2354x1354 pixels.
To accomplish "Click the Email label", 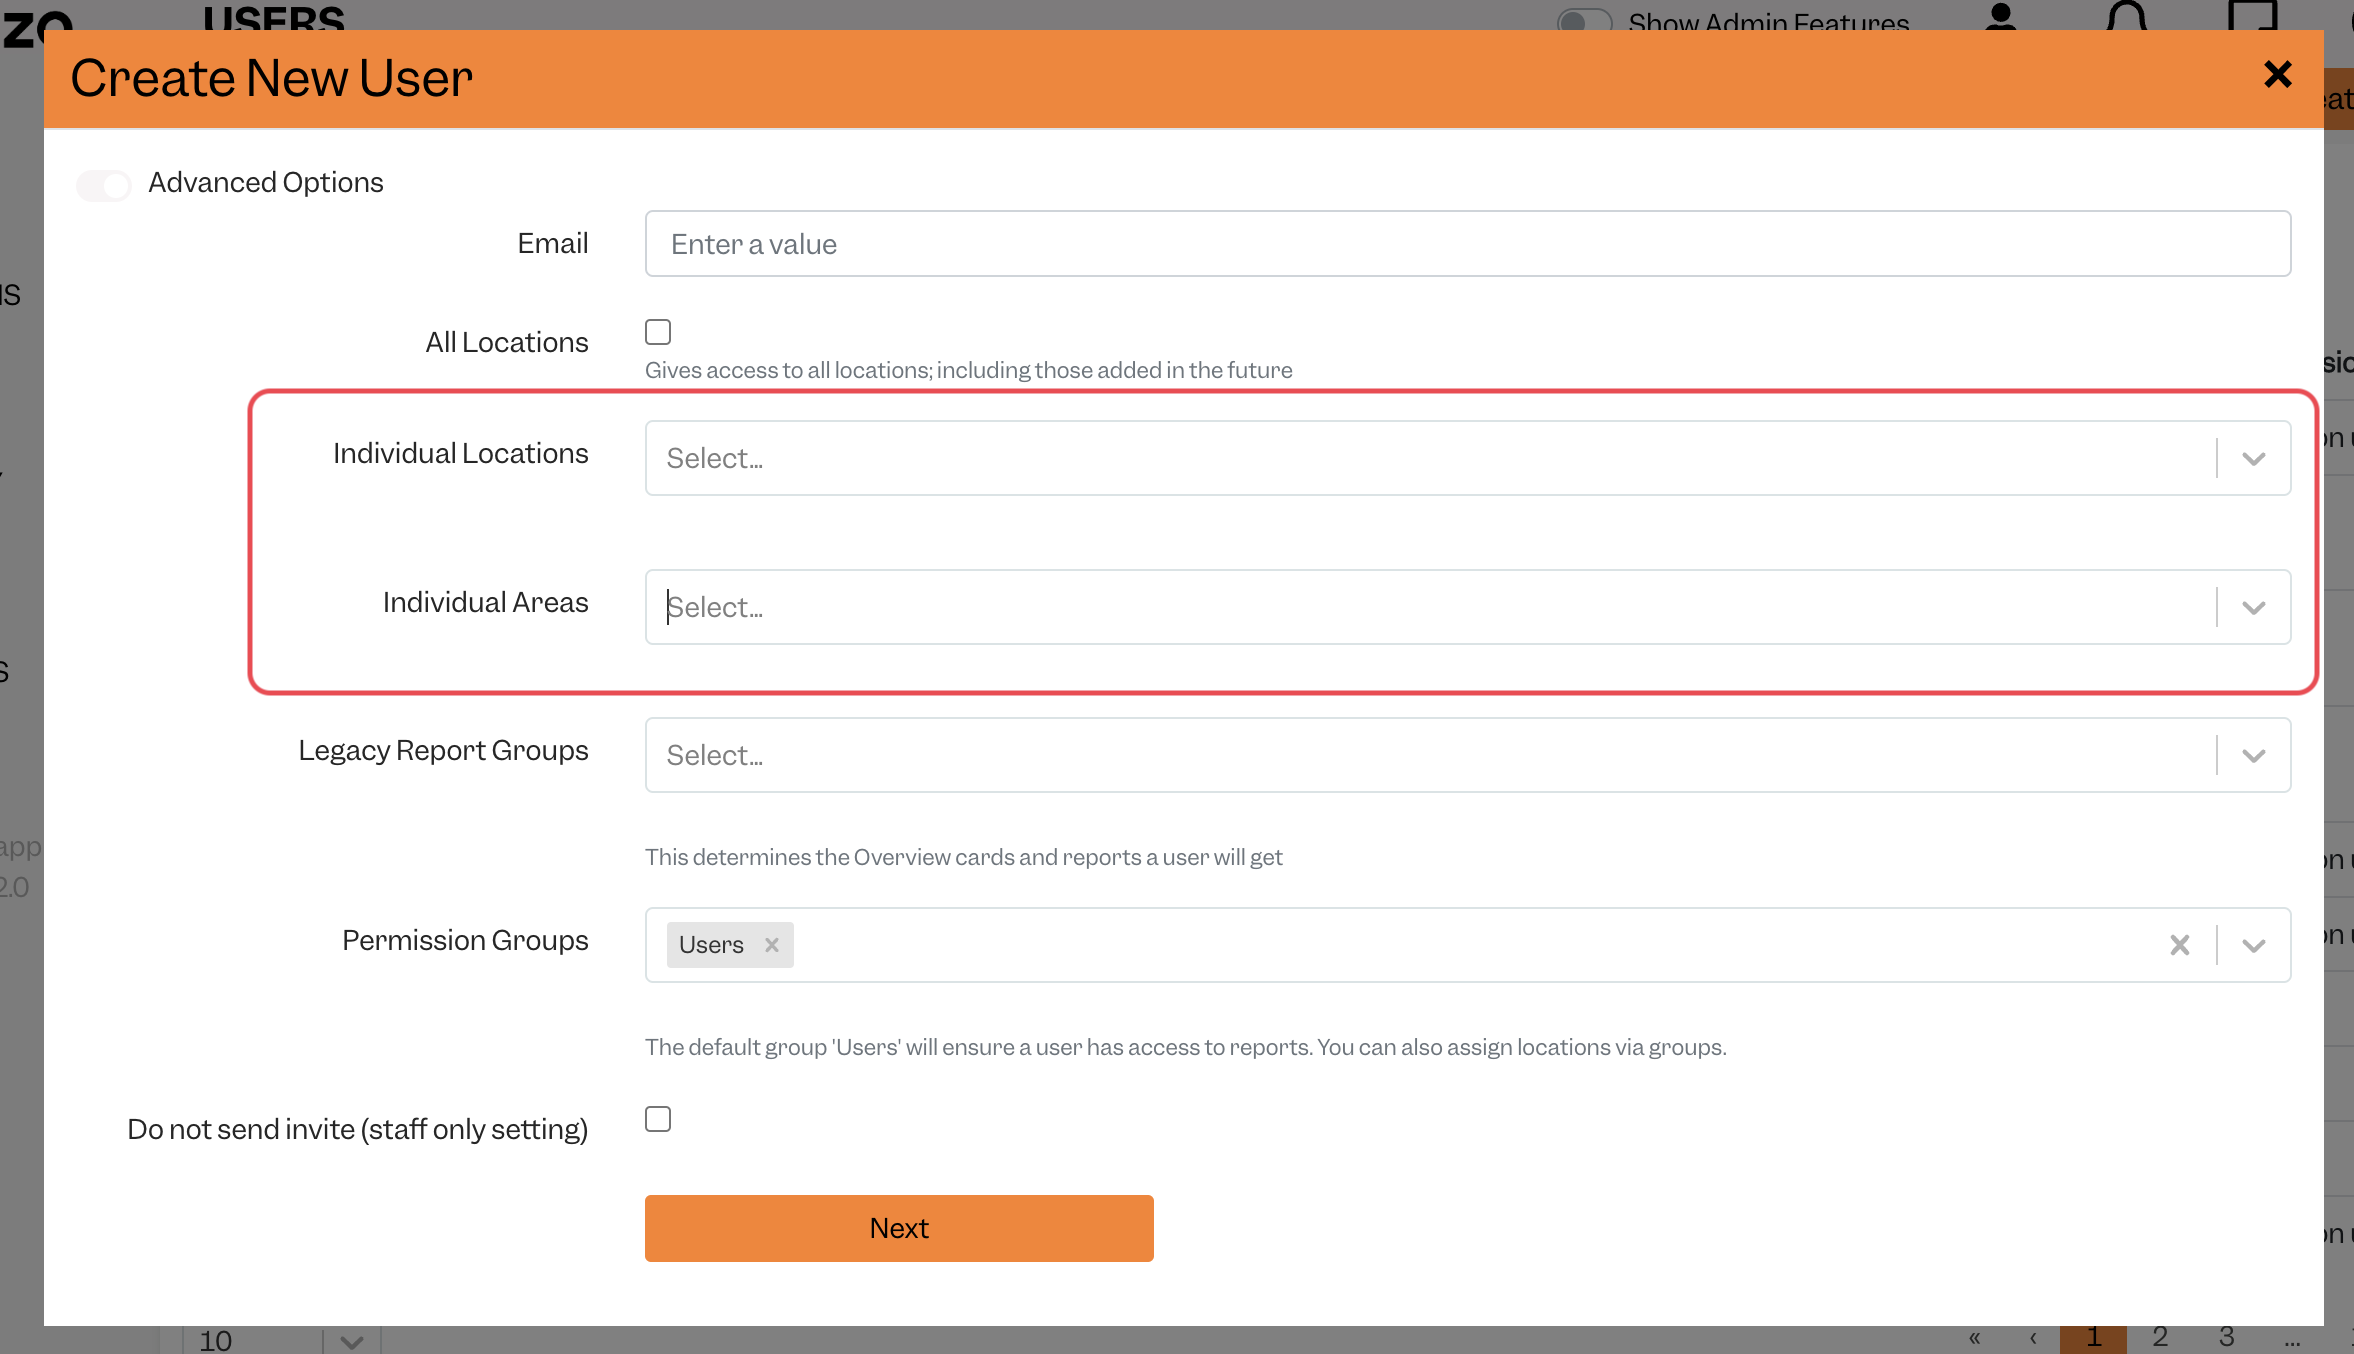I will pos(553,243).
